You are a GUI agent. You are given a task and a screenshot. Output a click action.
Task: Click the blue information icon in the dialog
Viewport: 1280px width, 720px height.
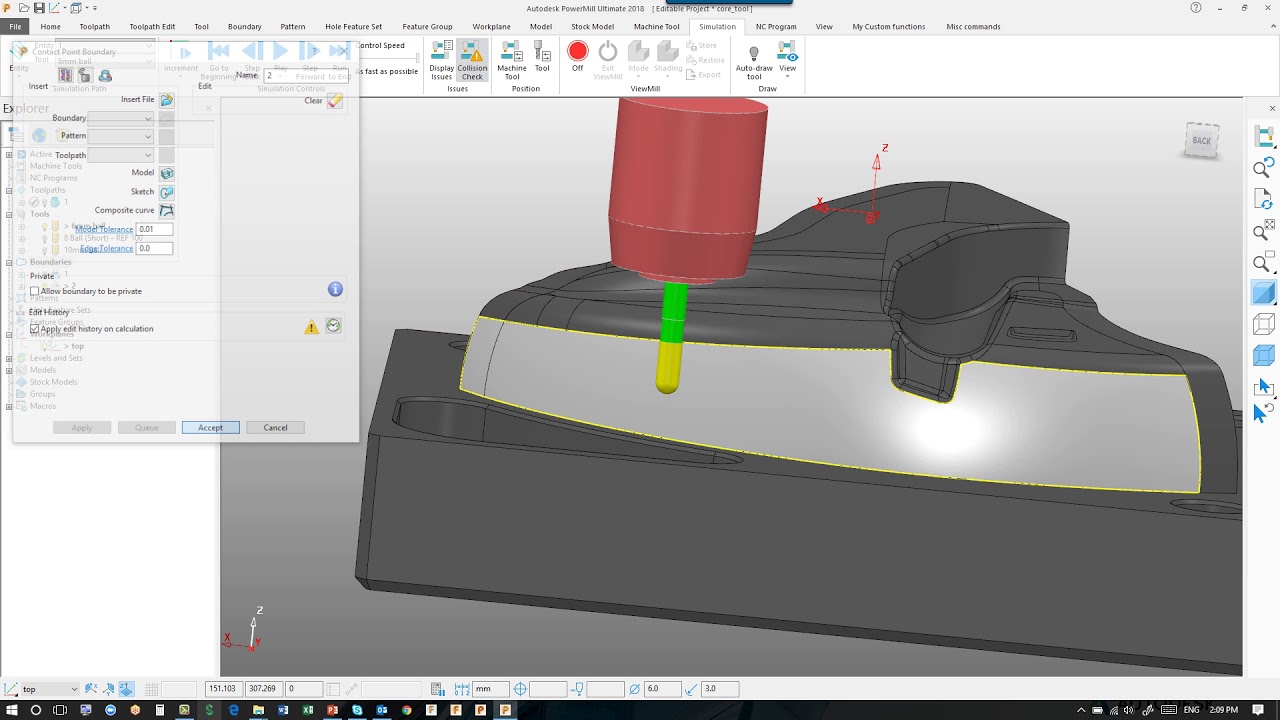tap(335, 289)
